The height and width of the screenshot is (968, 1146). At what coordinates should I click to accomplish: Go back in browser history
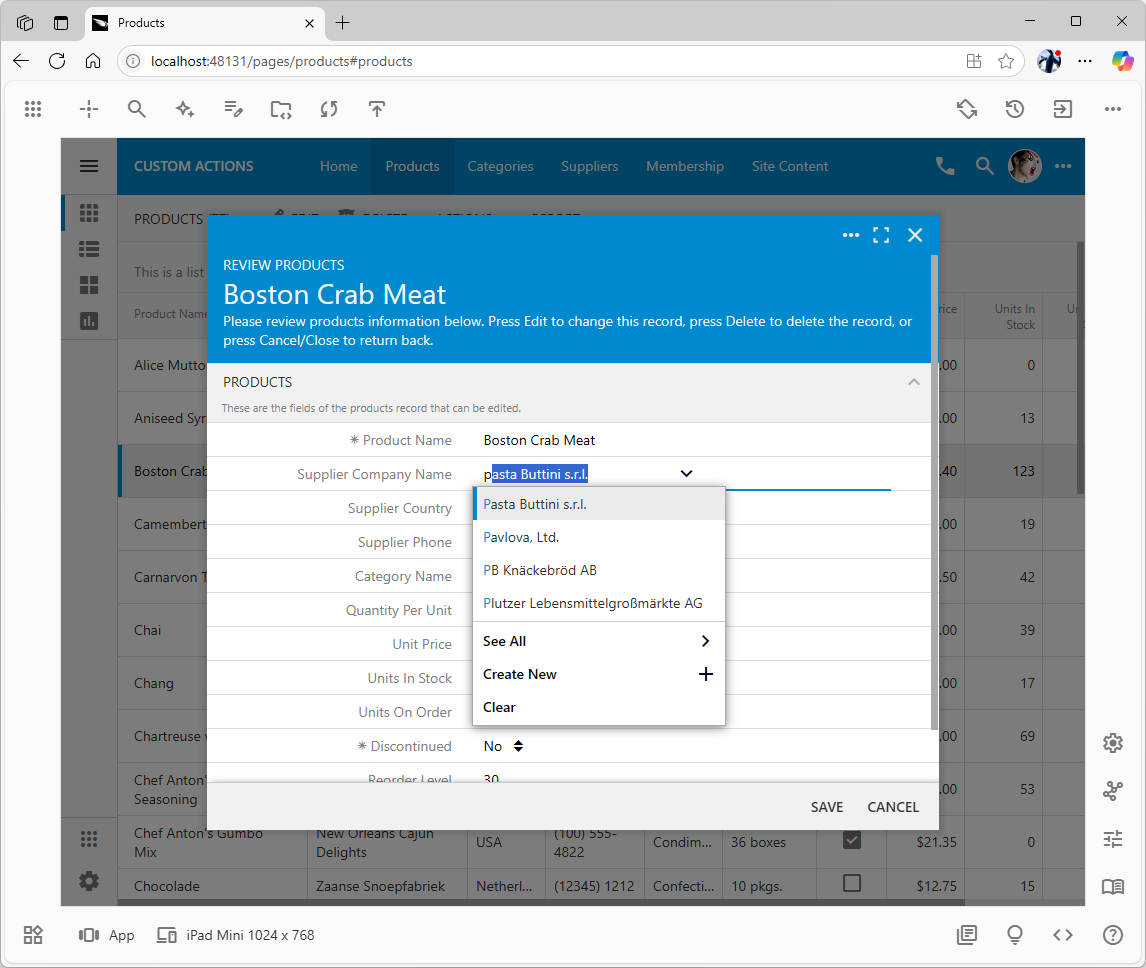(21, 61)
